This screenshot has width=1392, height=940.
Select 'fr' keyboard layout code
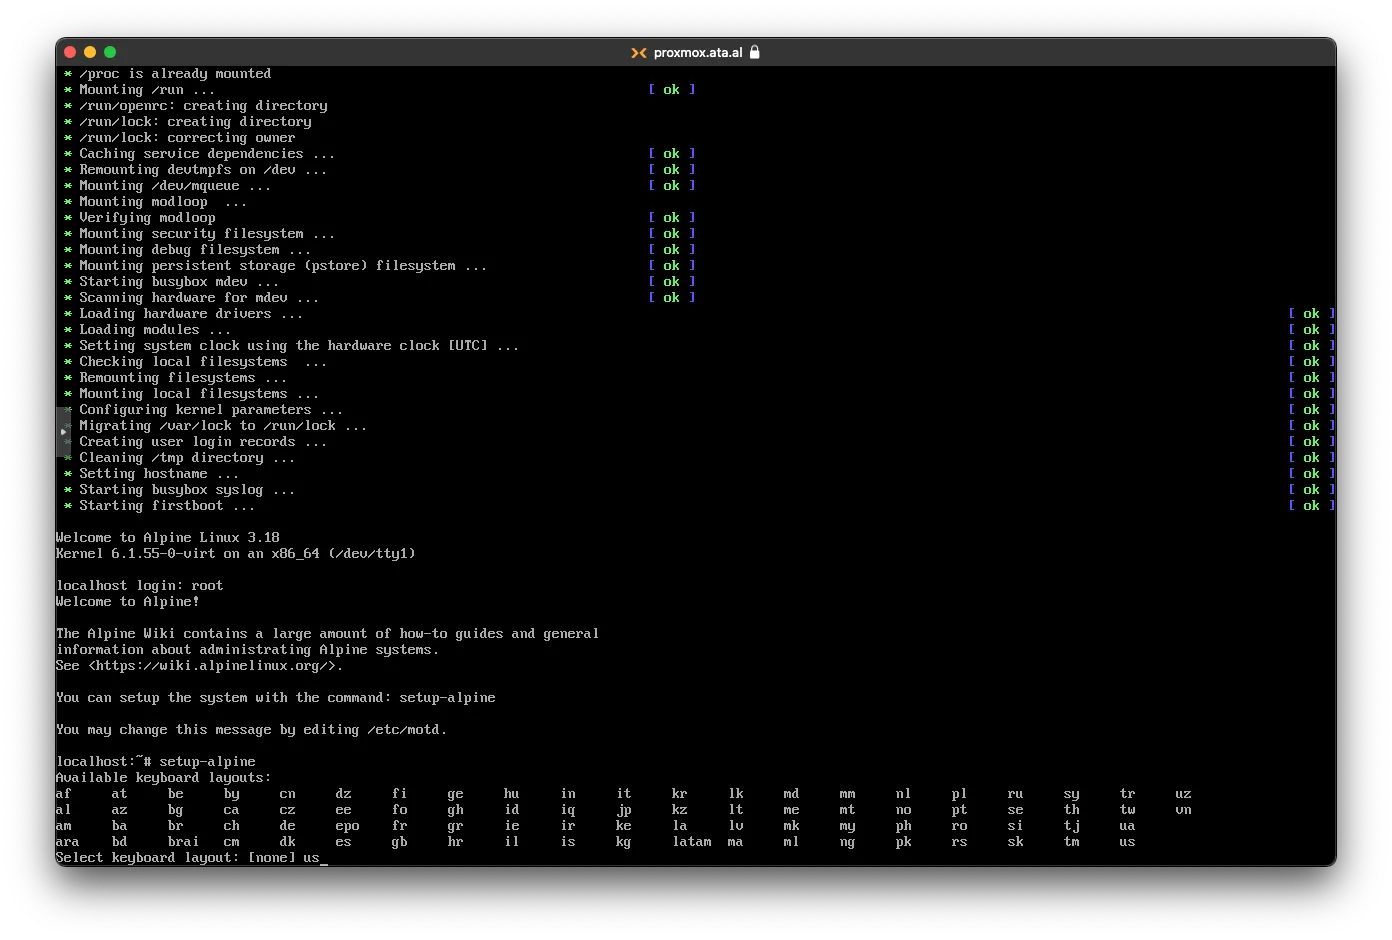click(400, 826)
